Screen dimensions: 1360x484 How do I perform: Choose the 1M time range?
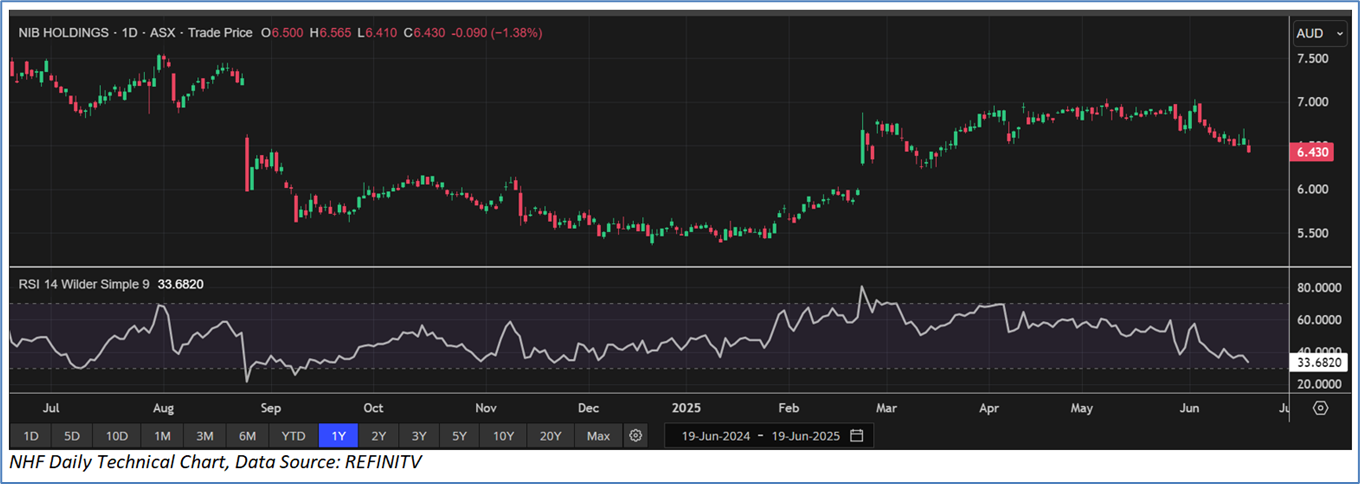point(162,436)
